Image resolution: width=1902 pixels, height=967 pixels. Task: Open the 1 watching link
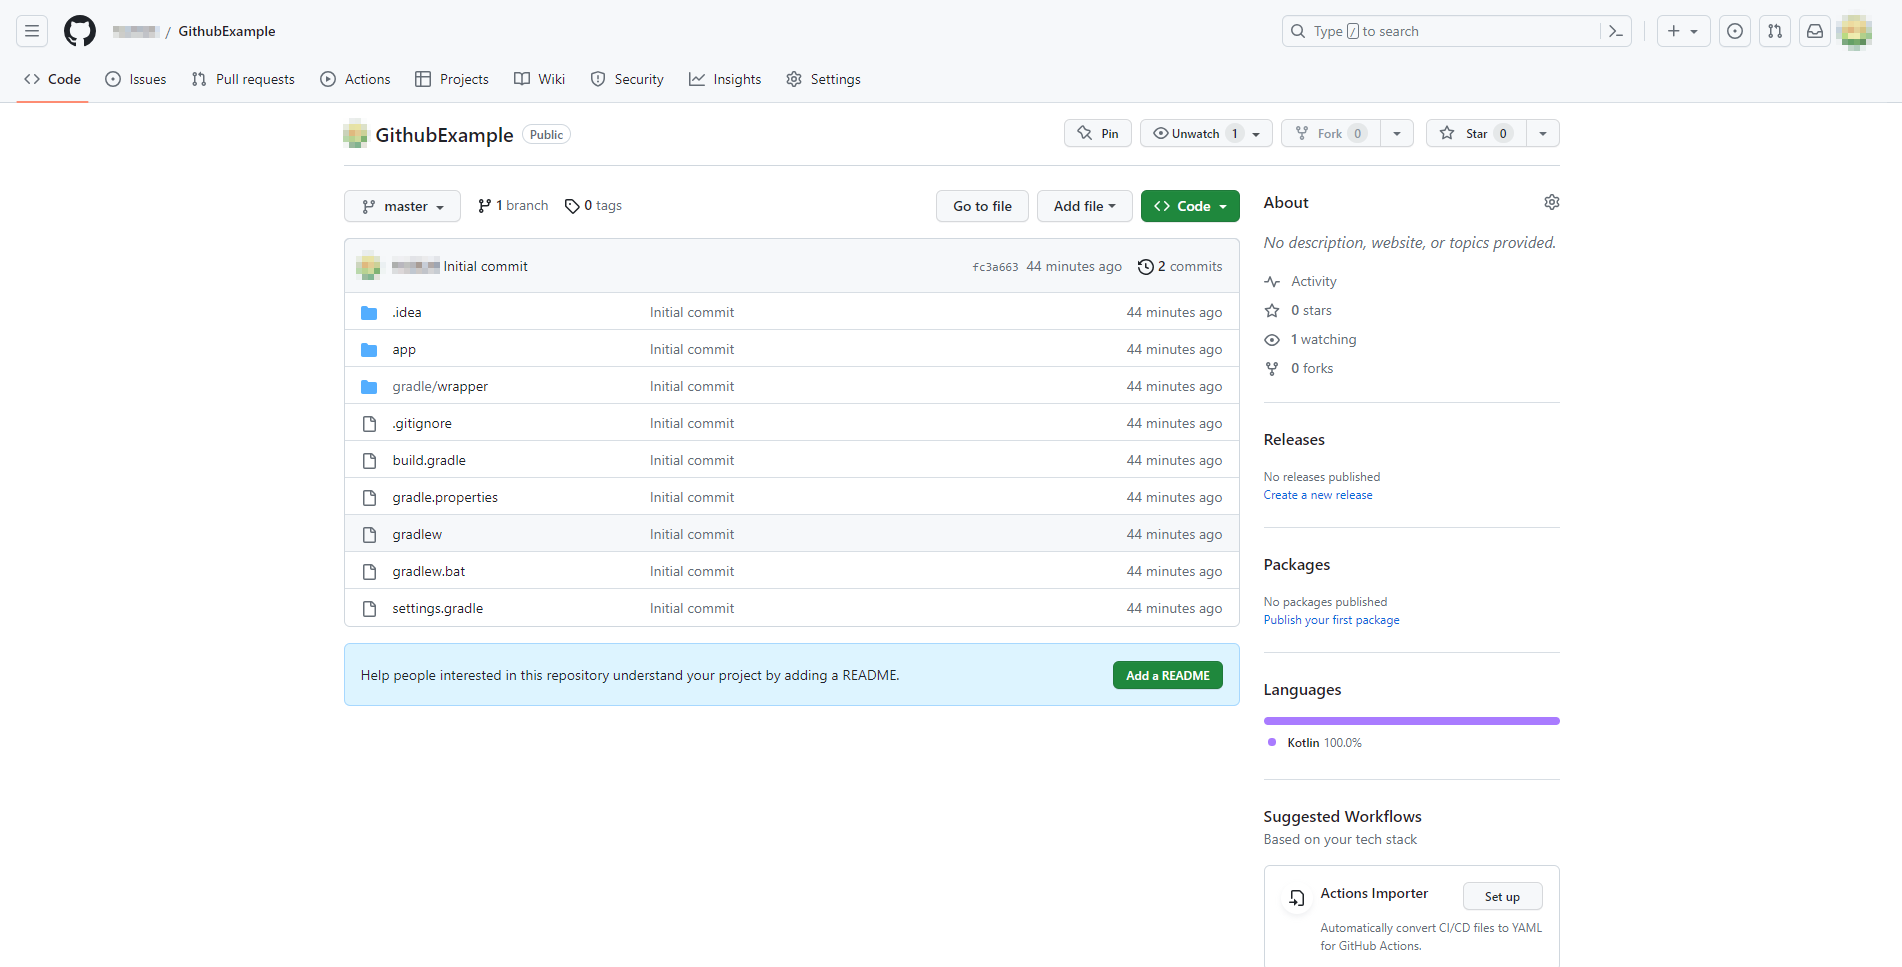[1311, 339]
